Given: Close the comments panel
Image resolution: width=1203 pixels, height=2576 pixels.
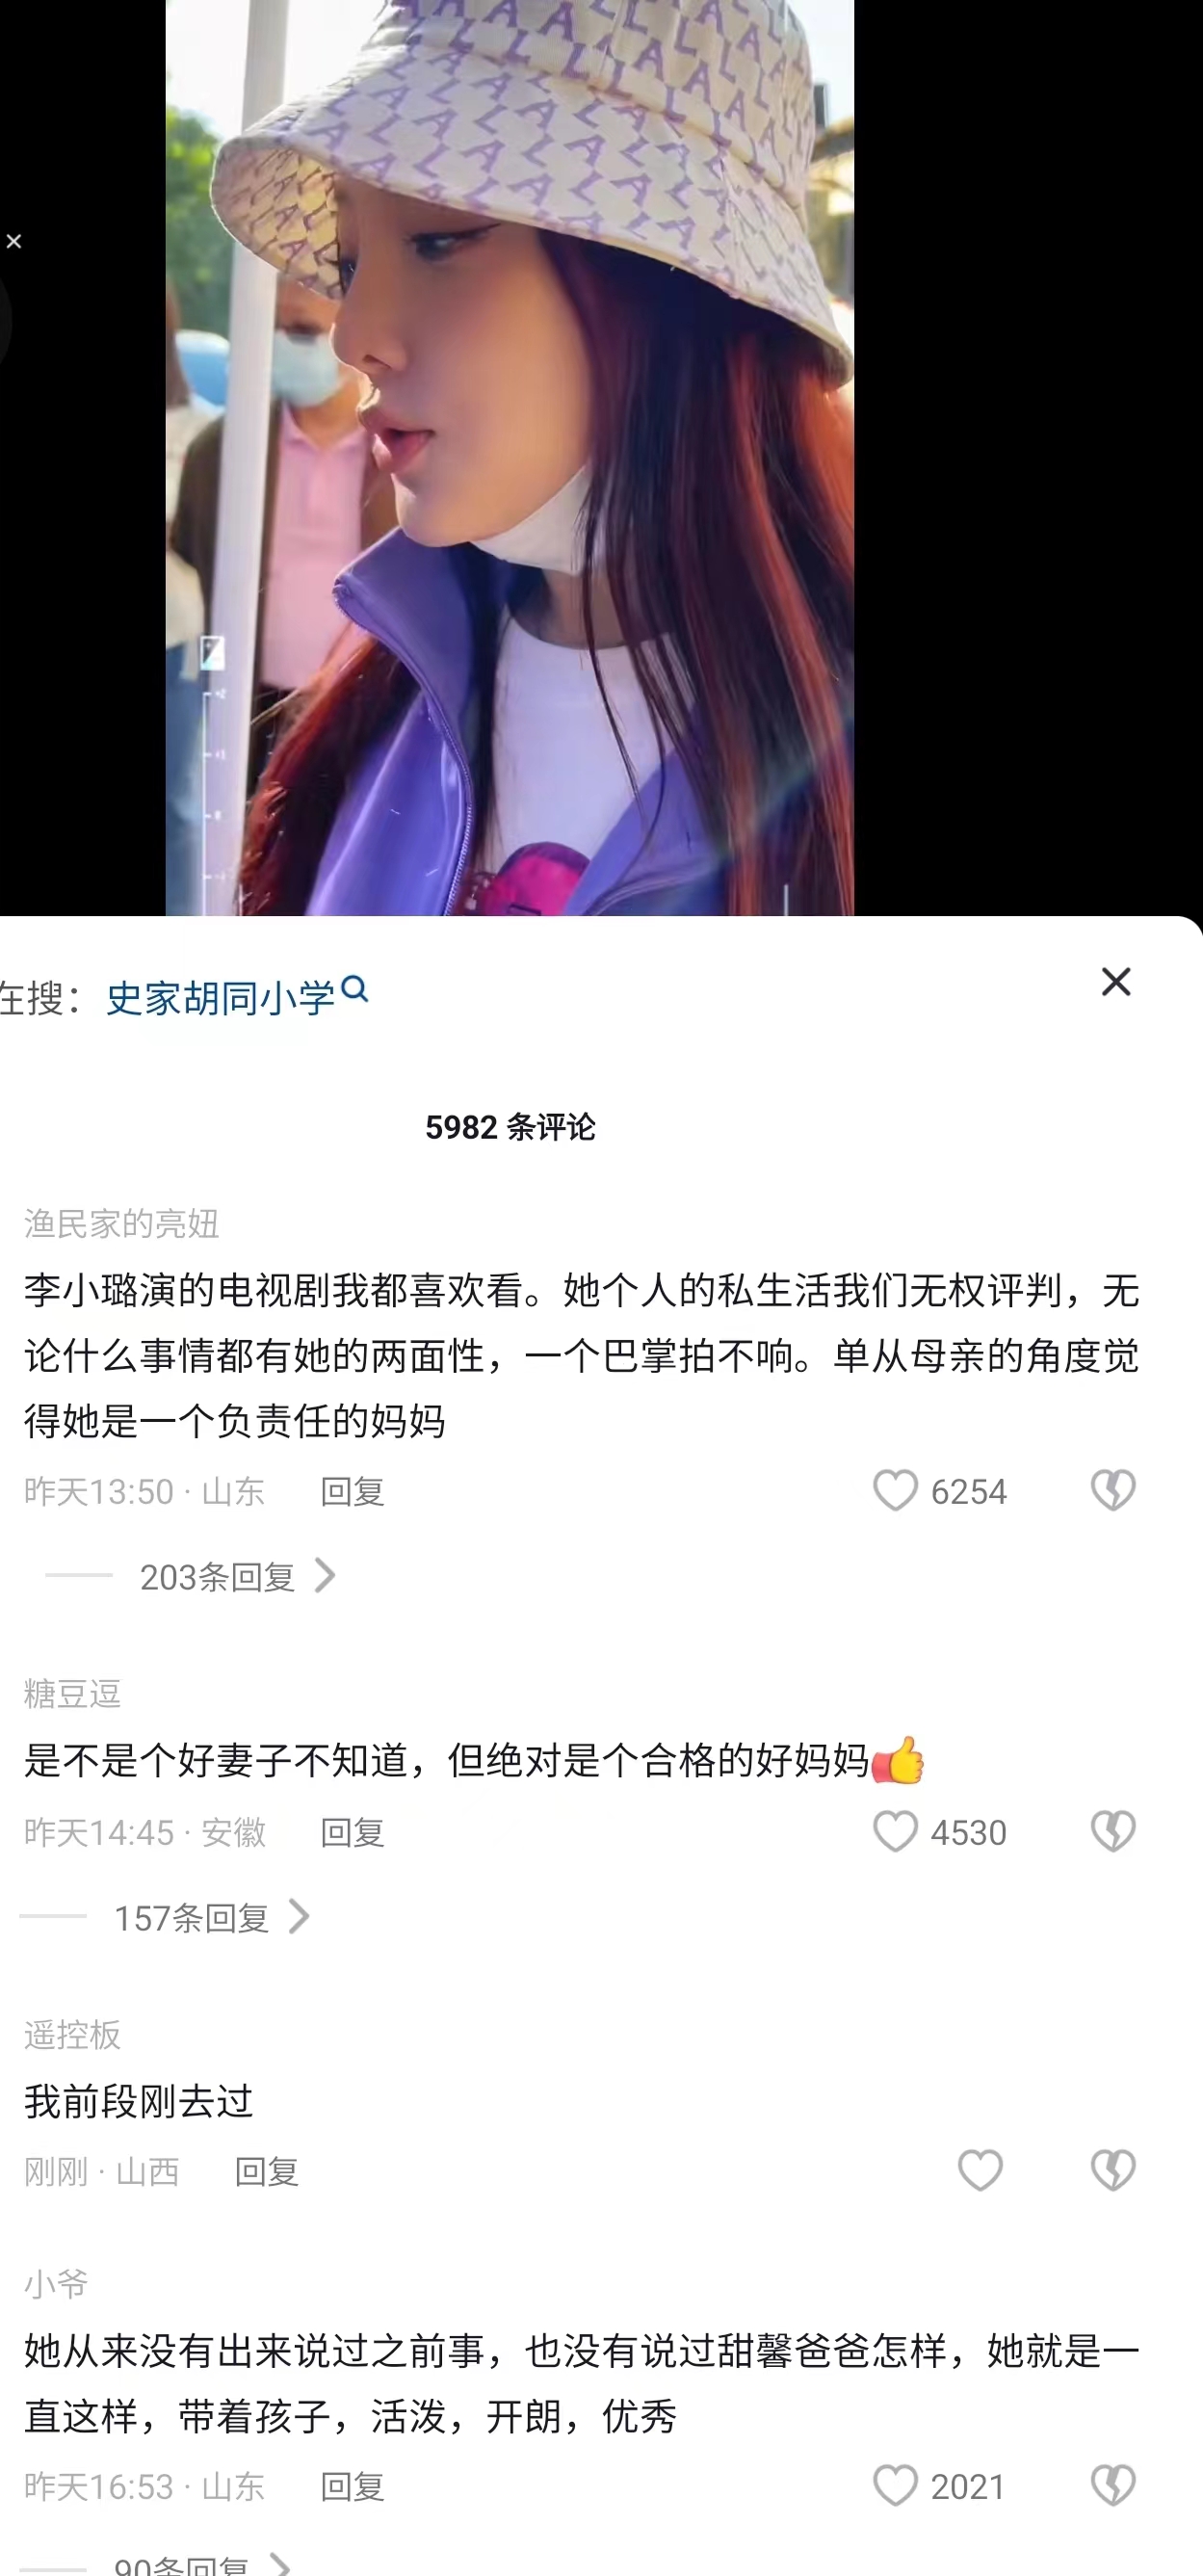Looking at the screenshot, I should click(1116, 982).
